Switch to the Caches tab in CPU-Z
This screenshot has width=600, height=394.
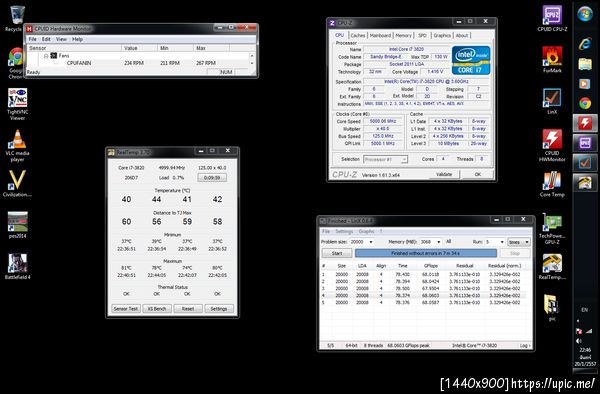[x=358, y=35]
